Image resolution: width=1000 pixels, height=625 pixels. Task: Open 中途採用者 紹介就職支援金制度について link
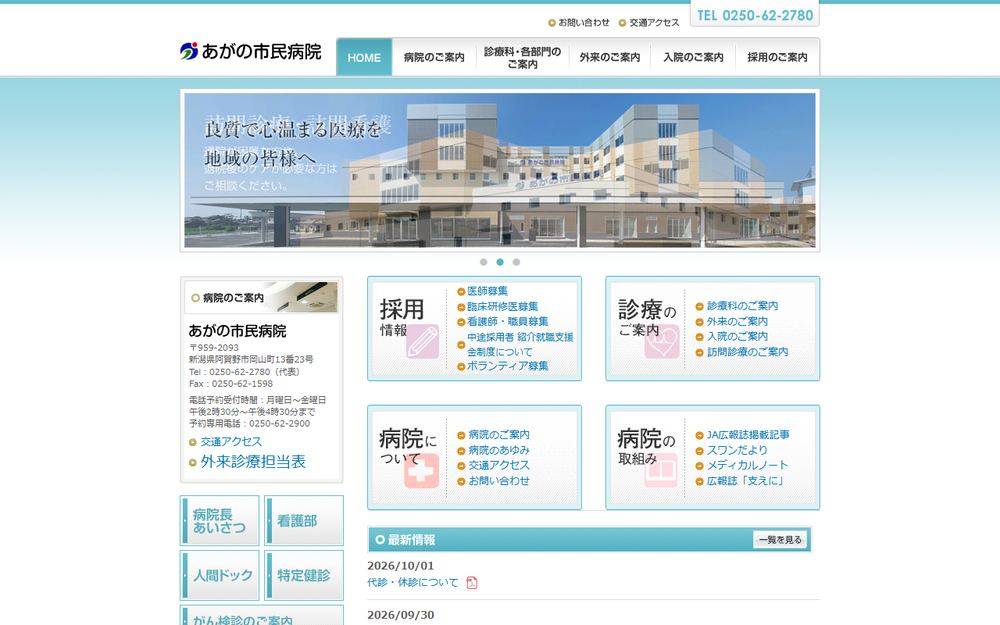(x=520, y=344)
